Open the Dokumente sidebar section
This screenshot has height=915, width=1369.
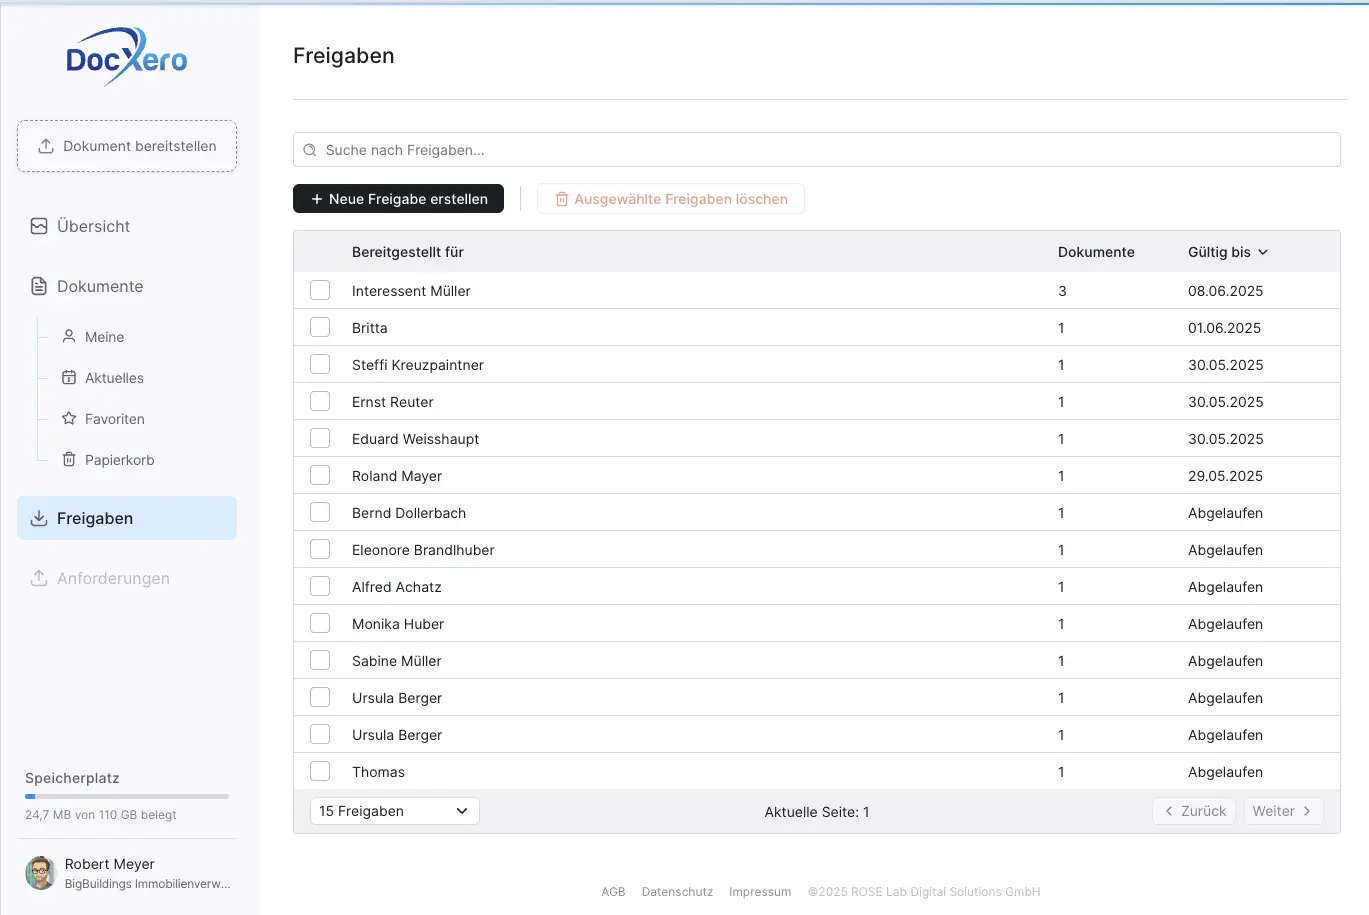[x=100, y=287]
